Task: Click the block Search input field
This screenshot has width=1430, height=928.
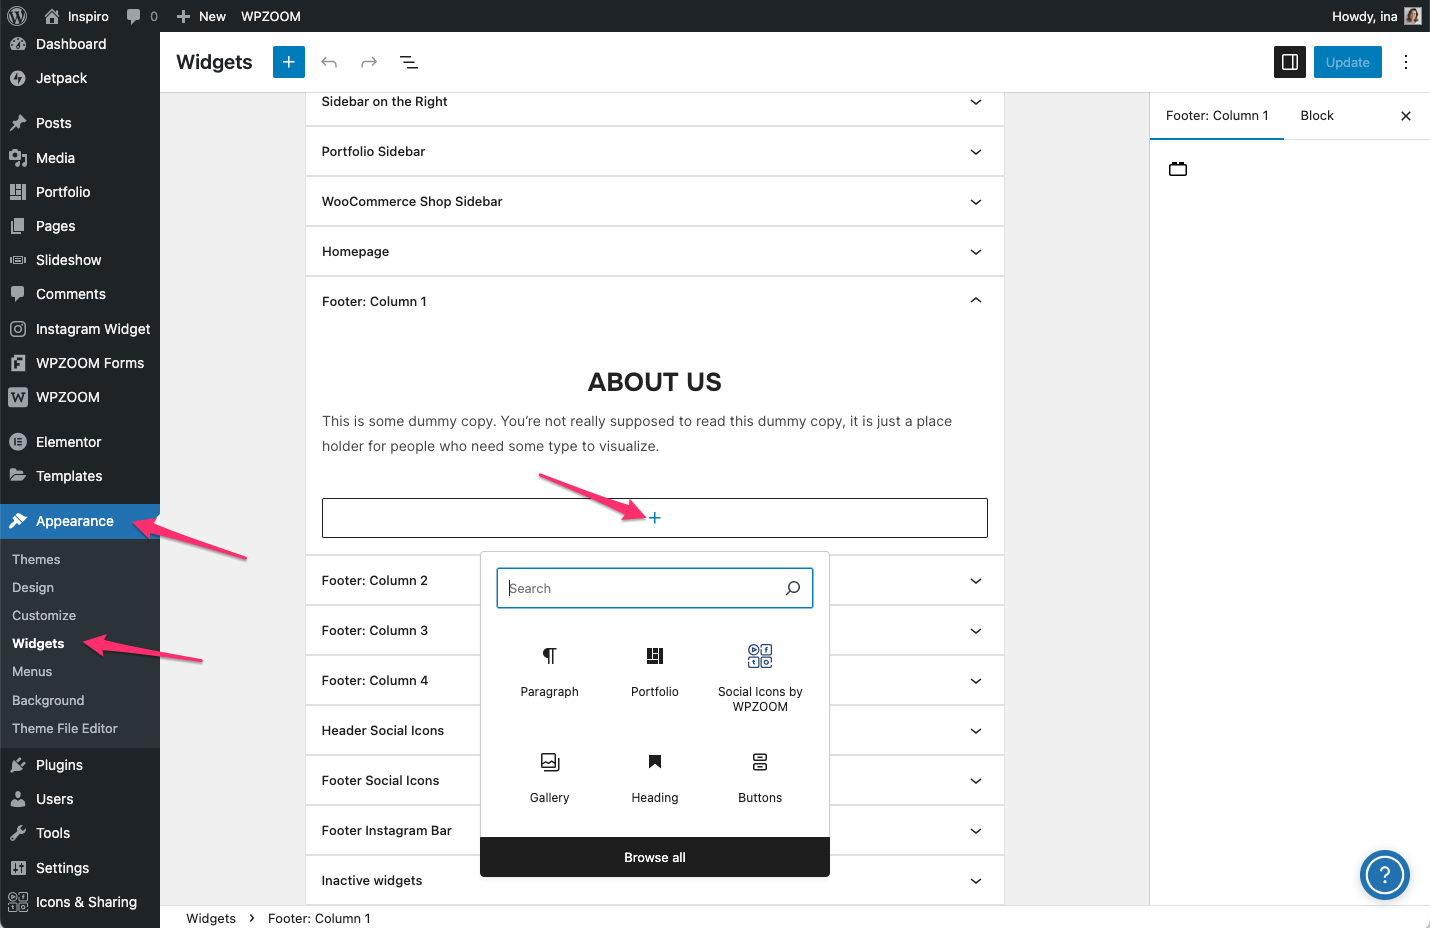Action: (645, 588)
